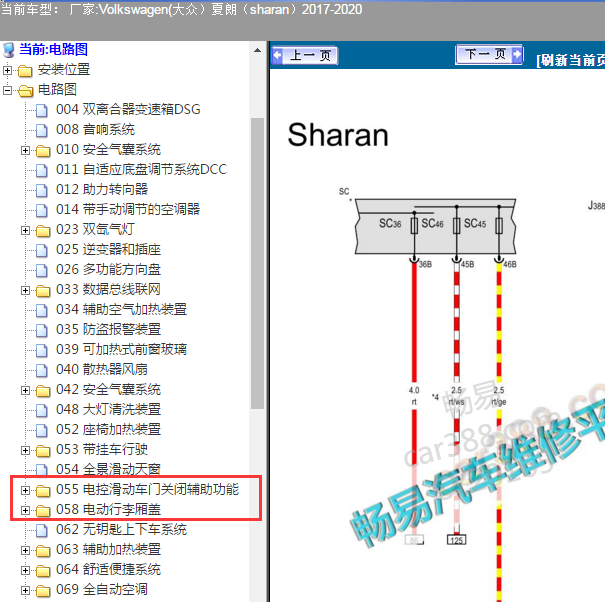
Task: Expand 053 带挂车行驶 node
Action: coord(25,450)
